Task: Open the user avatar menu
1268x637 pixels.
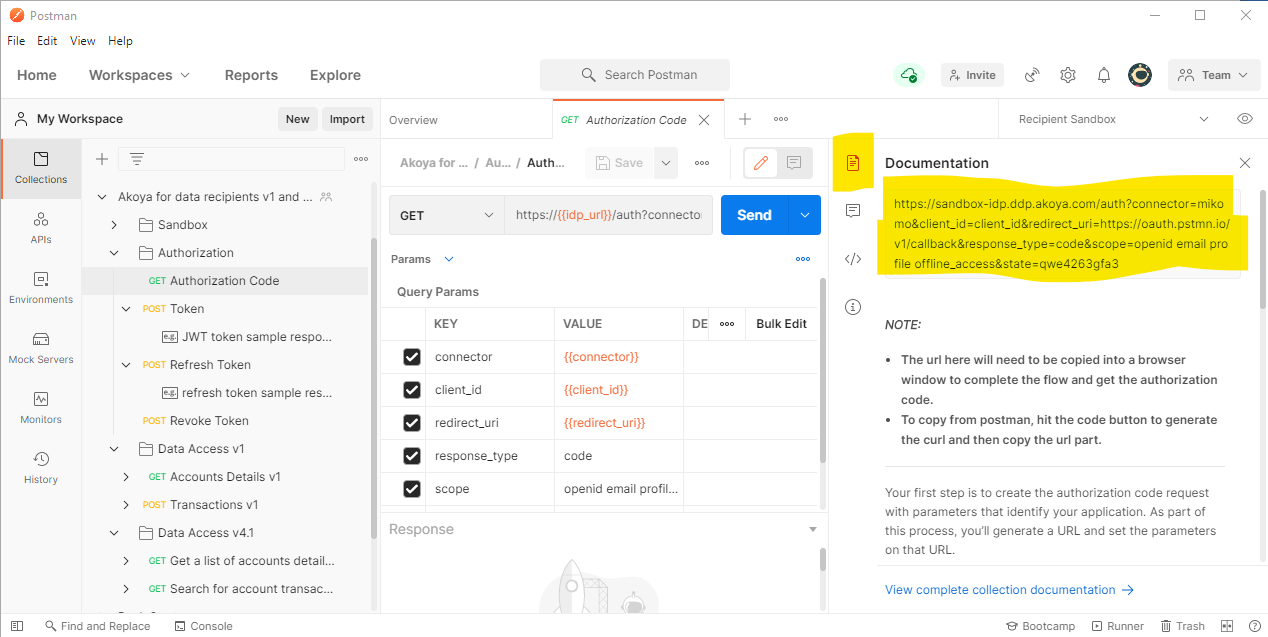Action: tap(1140, 75)
